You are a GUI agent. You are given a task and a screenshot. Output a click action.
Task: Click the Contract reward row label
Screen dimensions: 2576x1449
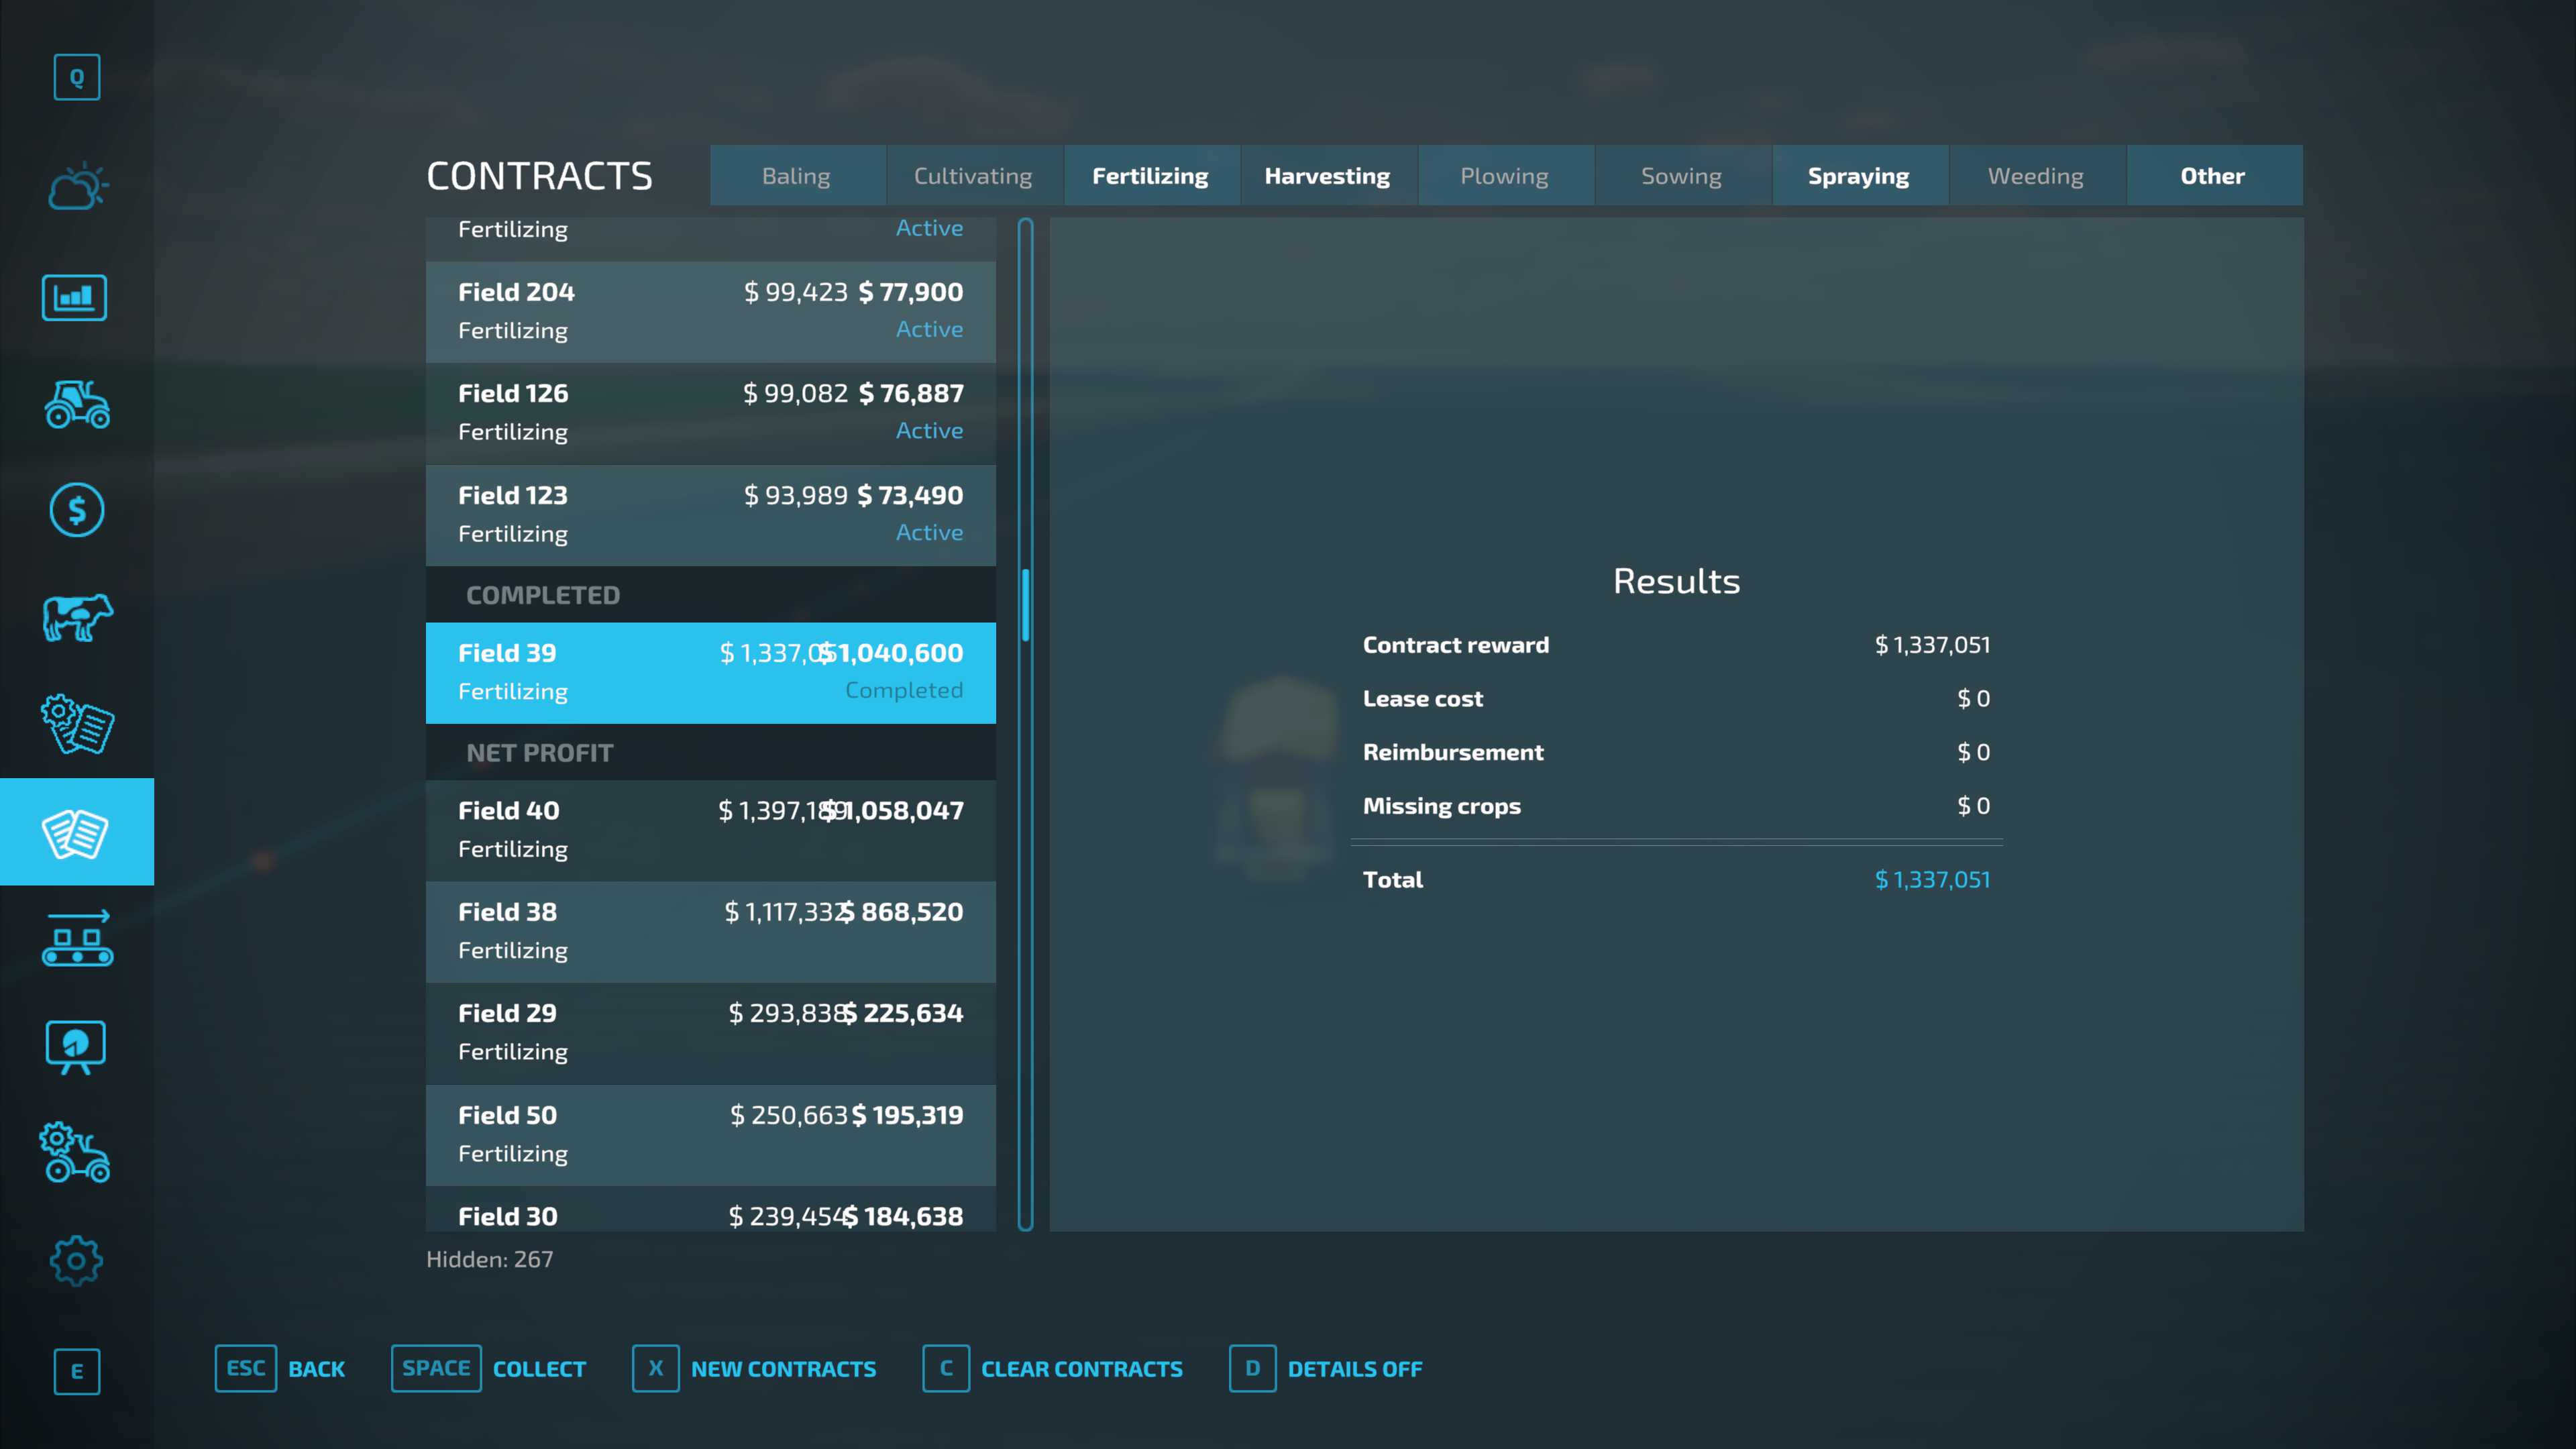[1456, 645]
